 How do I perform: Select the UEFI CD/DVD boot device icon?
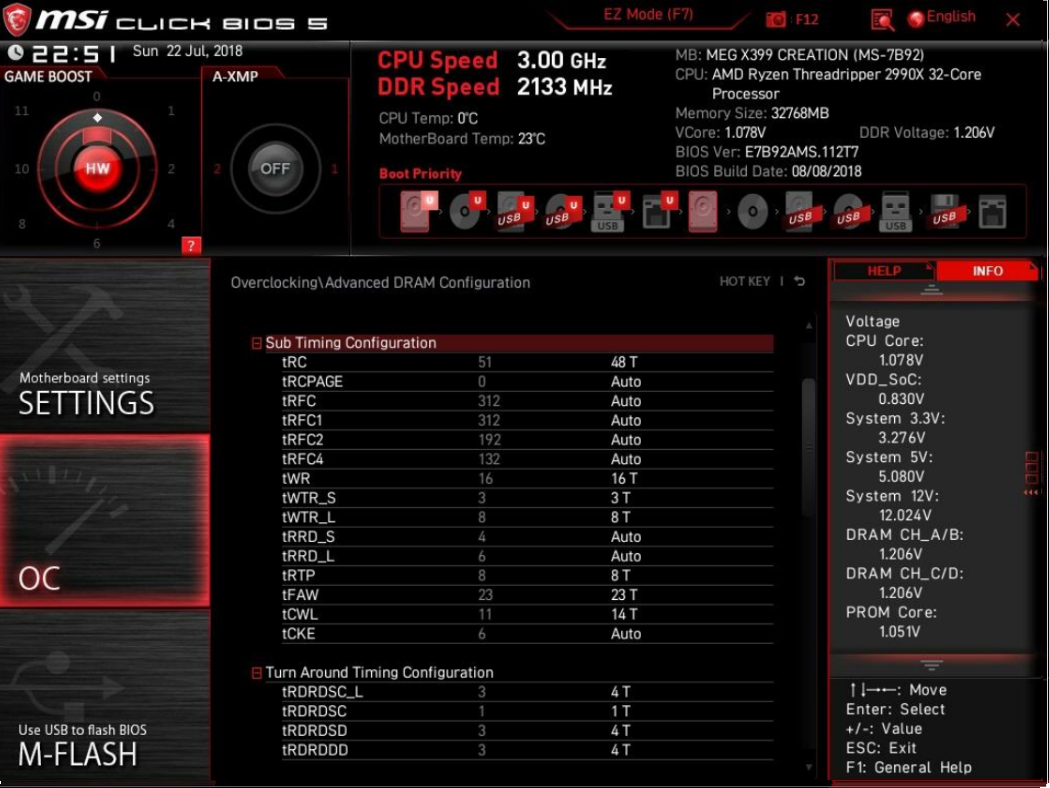pyautogui.click(x=467, y=212)
